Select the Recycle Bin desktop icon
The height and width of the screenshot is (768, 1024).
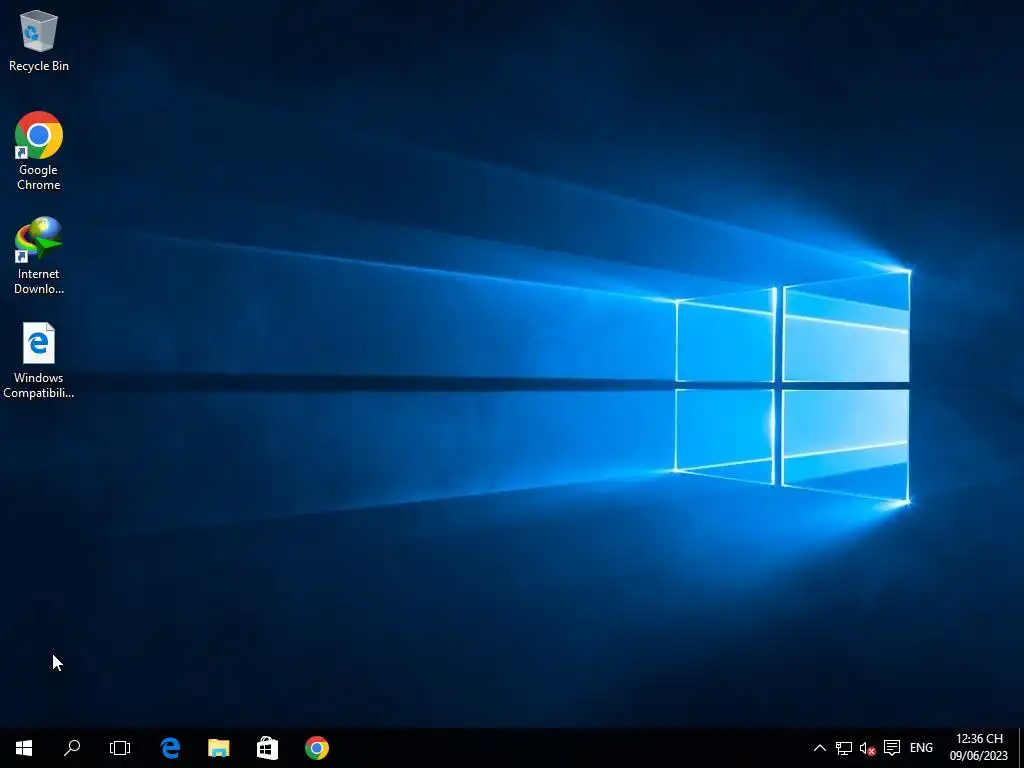click(x=39, y=40)
